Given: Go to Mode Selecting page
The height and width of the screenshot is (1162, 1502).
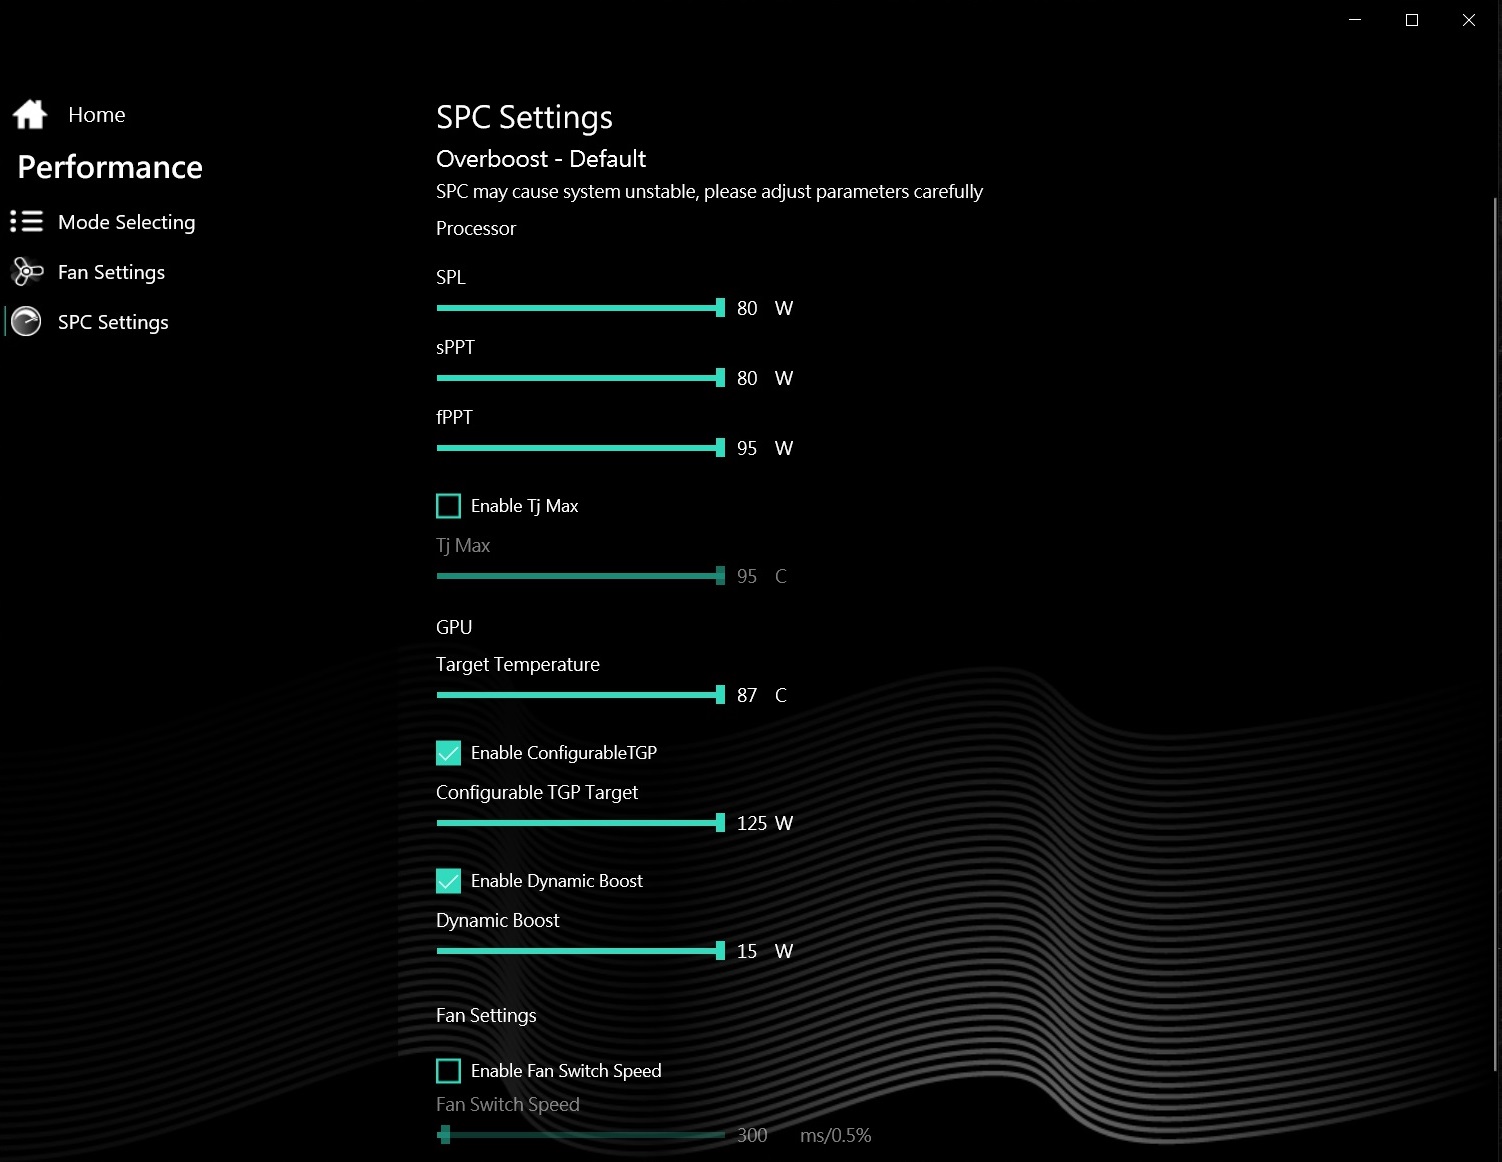Looking at the screenshot, I should click(x=127, y=222).
